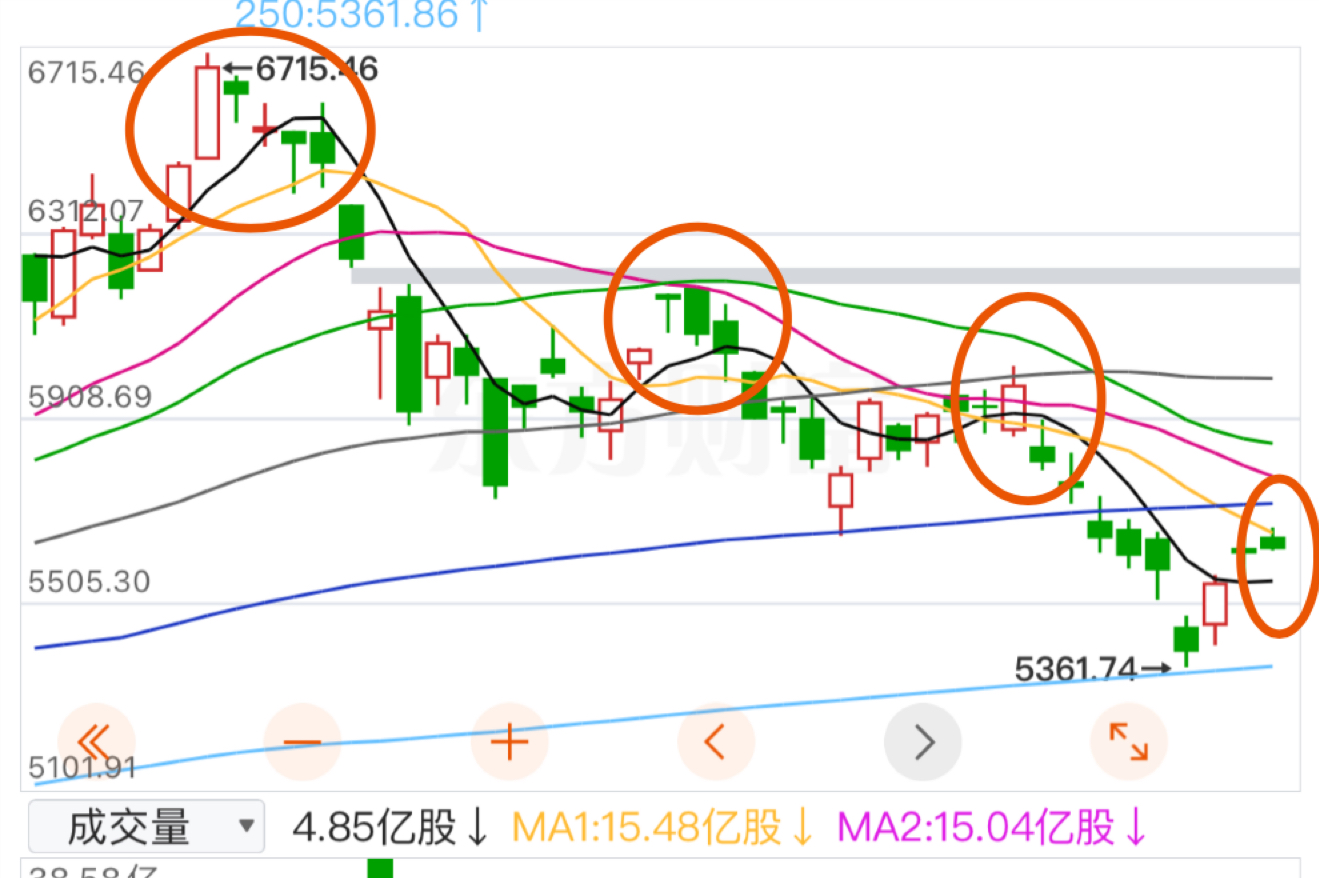The height and width of the screenshot is (878, 1319).
Task: Select the MA2:15.04亿股 indicator label
Action: point(991,827)
